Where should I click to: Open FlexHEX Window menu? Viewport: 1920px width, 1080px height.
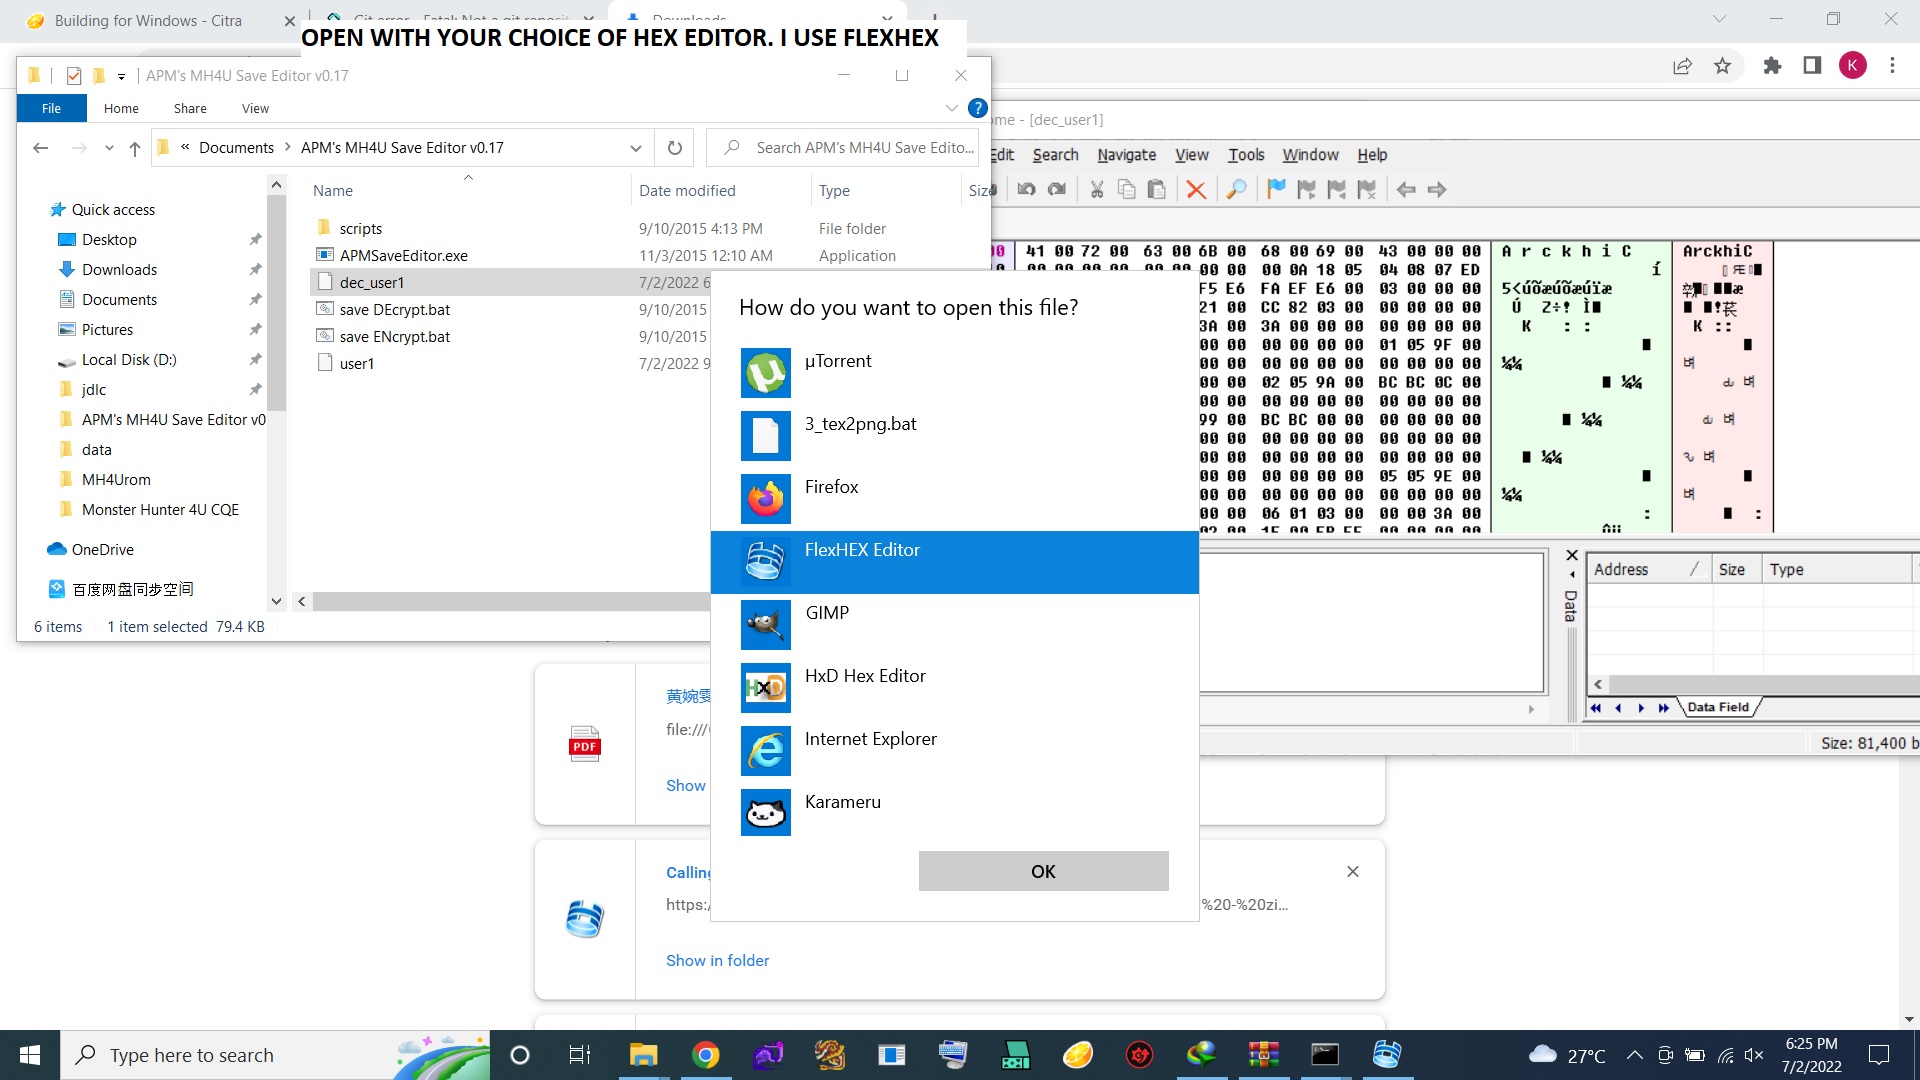(1310, 155)
